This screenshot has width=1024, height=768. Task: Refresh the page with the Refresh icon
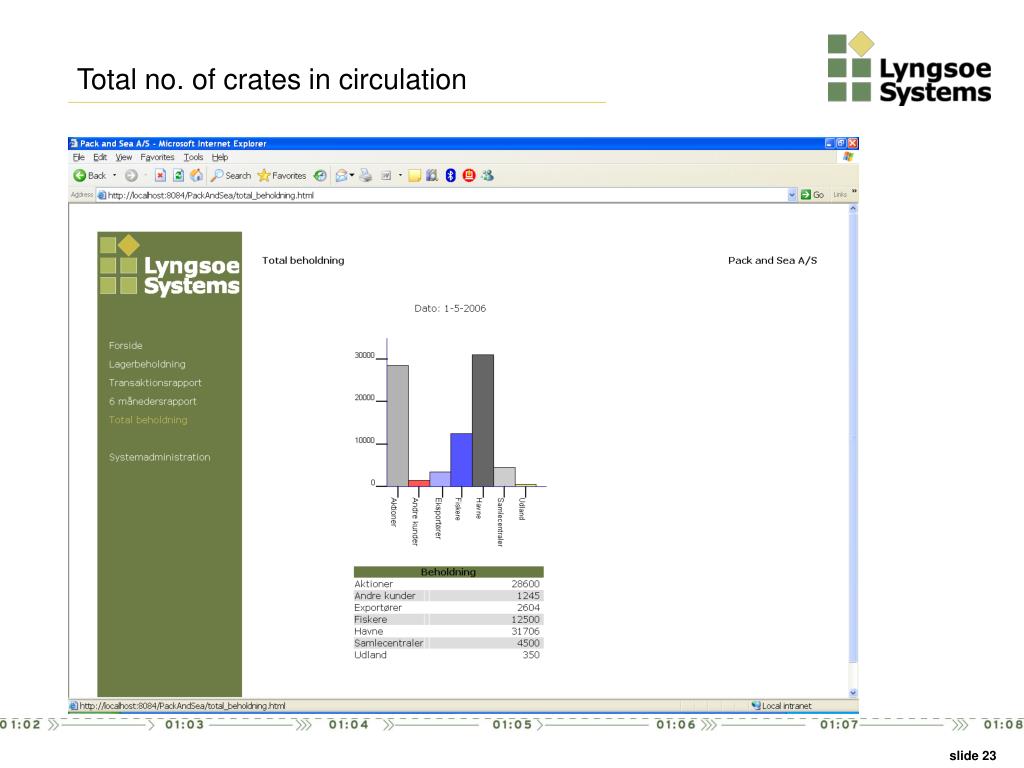click(178, 176)
